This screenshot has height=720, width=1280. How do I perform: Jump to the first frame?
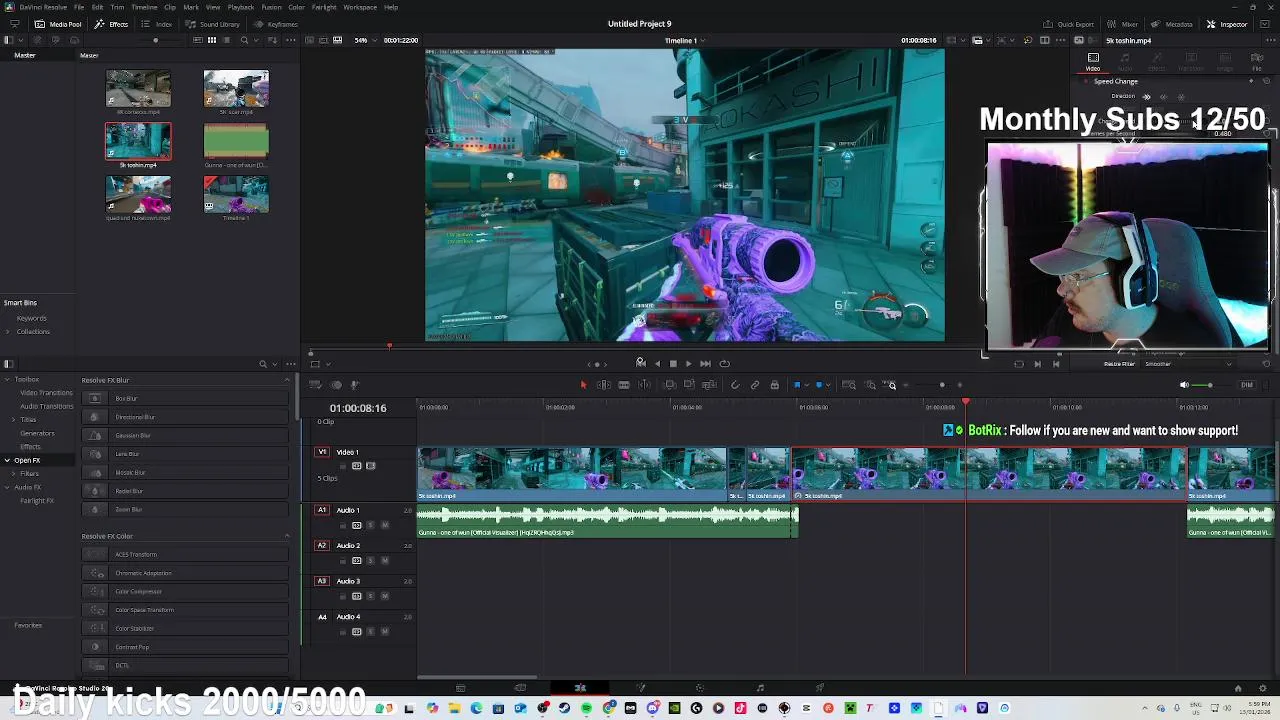[x=641, y=364]
